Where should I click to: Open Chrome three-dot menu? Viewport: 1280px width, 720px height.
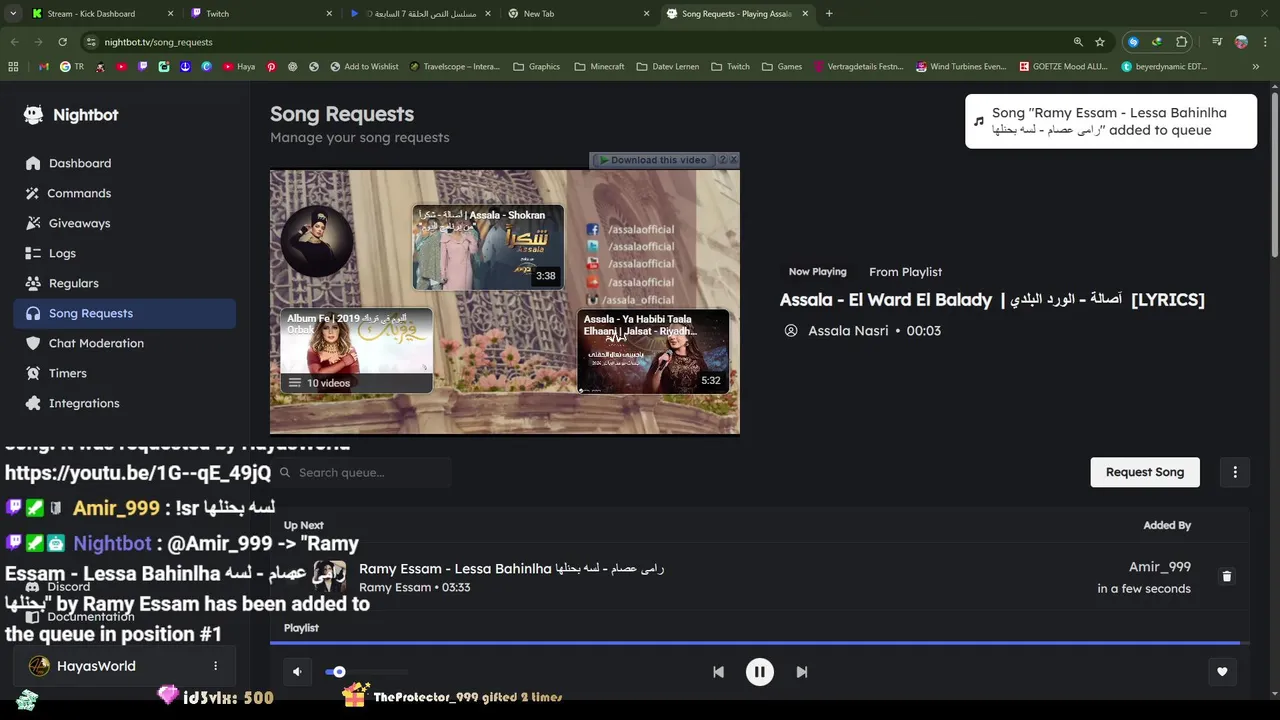pyautogui.click(x=1264, y=42)
